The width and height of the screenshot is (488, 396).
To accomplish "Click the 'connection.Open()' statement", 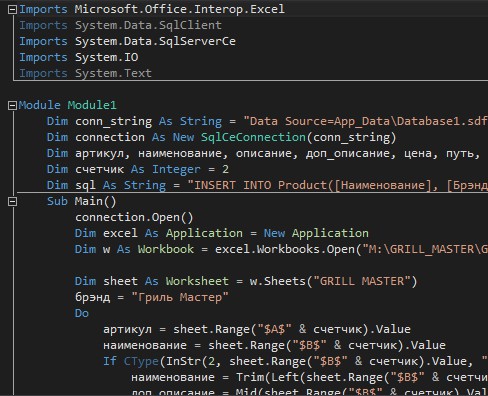I will click(134, 218).
